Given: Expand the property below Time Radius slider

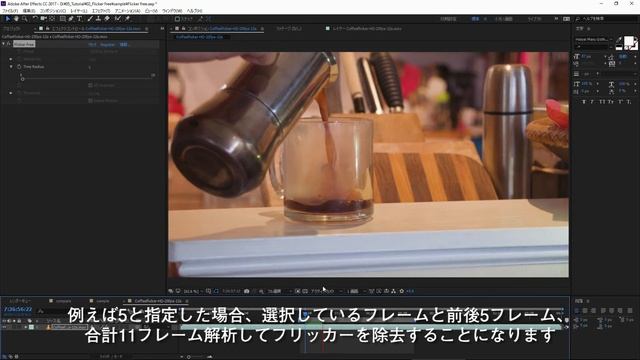Looking at the screenshot, I should [x=11, y=93].
